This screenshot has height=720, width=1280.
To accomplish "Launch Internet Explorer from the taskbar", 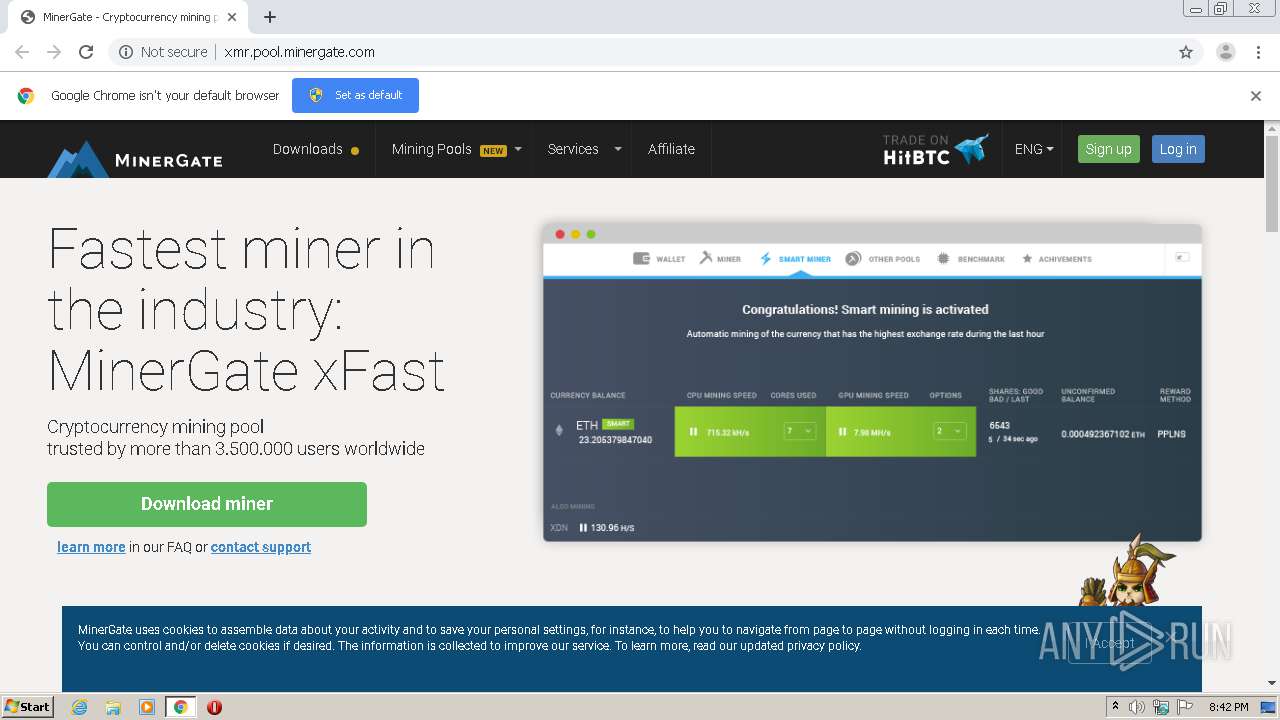I will 79,707.
